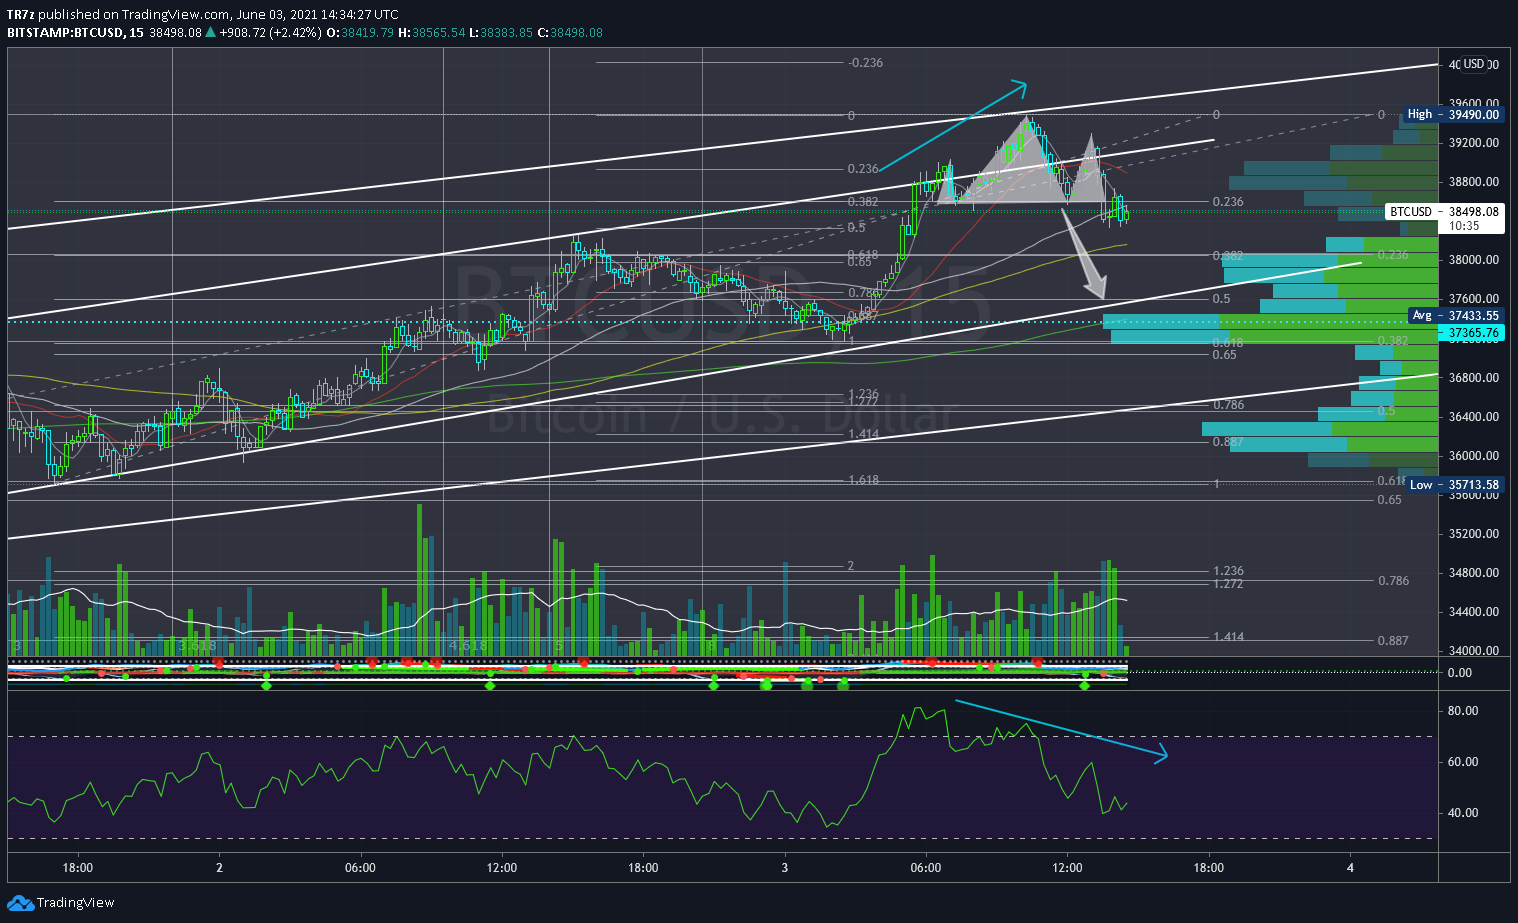Click the 36000.00 price axis tick
1518x923 pixels.
click(1474, 456)
